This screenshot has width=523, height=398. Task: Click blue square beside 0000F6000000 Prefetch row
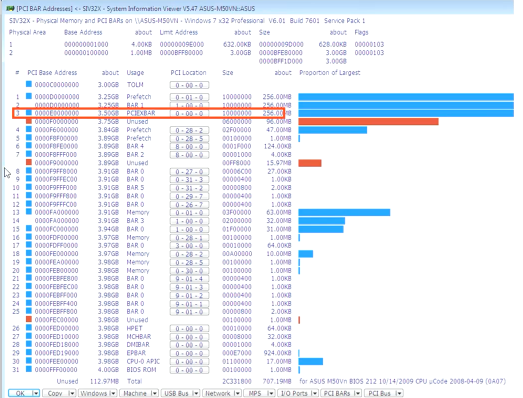pyautogui.click(x=29, y=129)
